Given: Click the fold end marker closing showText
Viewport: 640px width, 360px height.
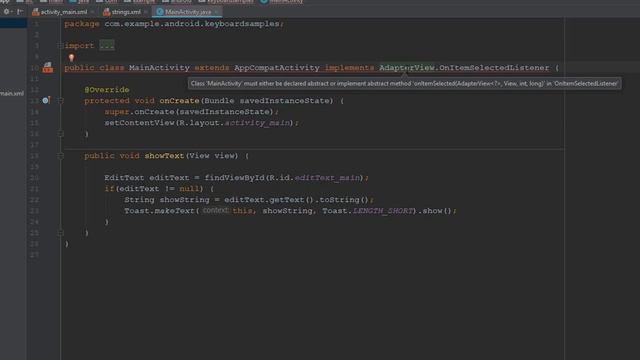Looking at the screenshot, I should 60,233.
